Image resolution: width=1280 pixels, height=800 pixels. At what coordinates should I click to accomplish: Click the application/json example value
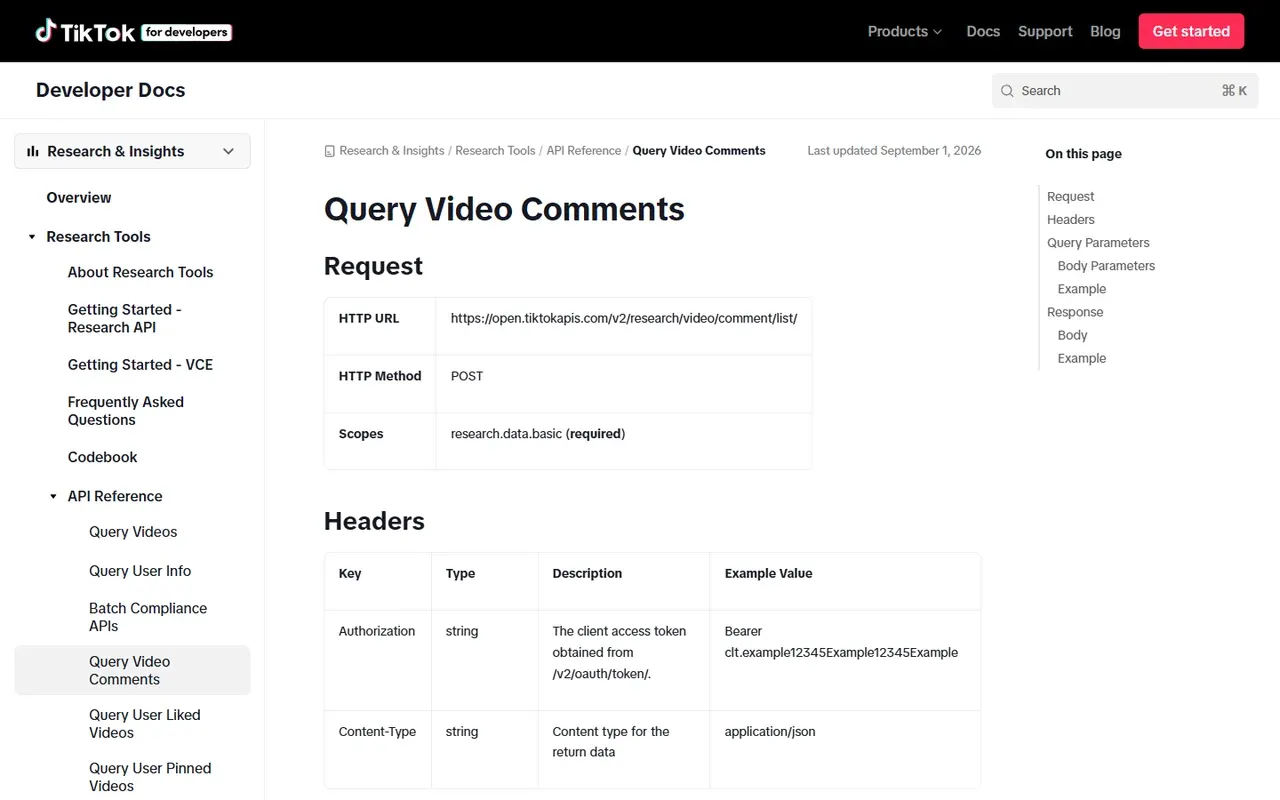[770, 732]
